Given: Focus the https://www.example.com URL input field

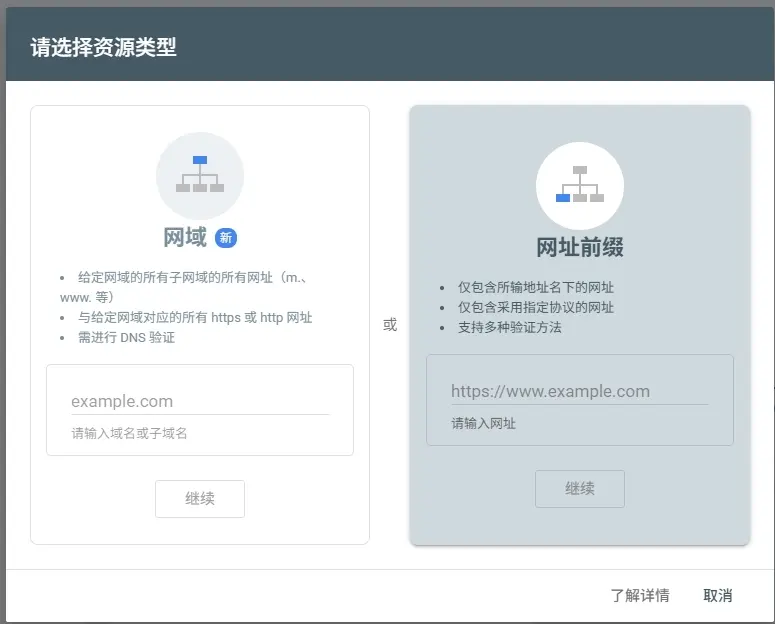Looking at the screenshot, I should pyautogui.click(x=579, y=392).
